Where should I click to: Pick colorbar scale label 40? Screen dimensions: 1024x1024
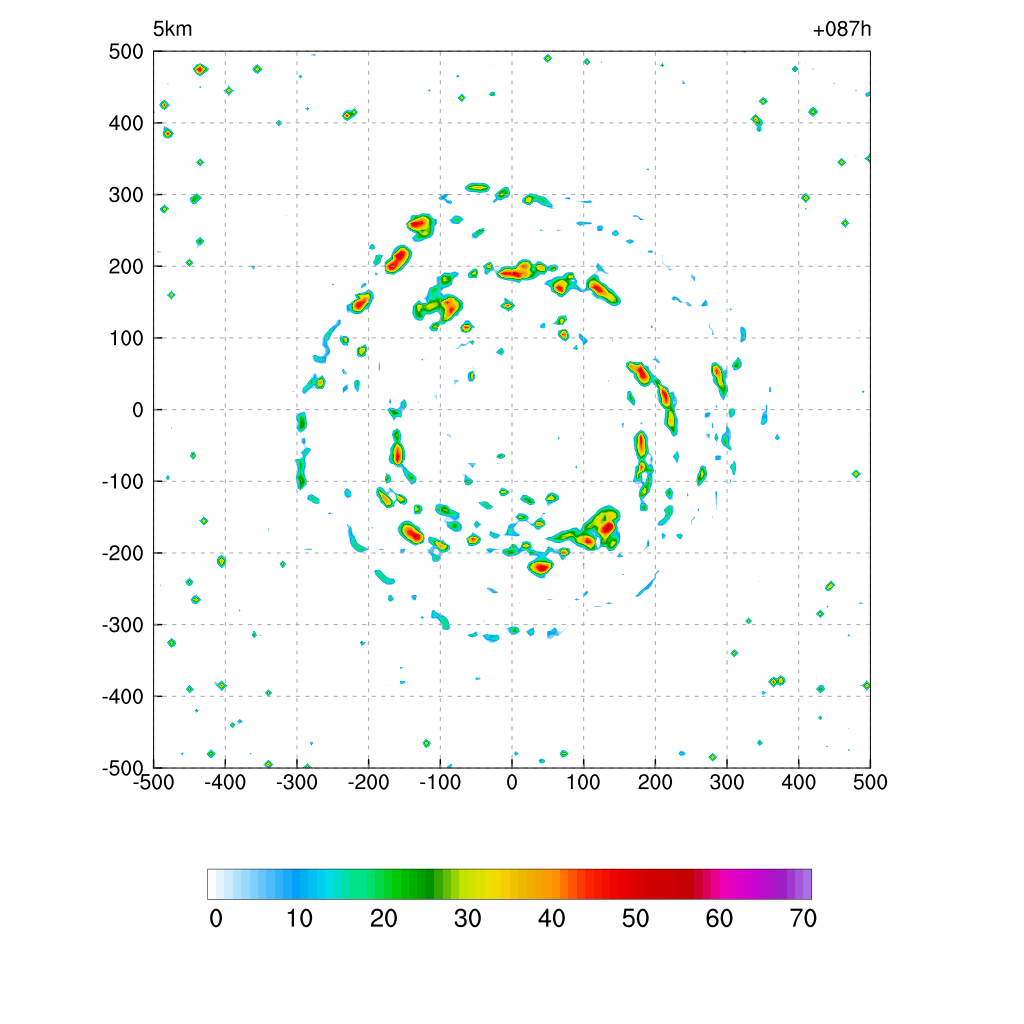click(x=551, y=919)
